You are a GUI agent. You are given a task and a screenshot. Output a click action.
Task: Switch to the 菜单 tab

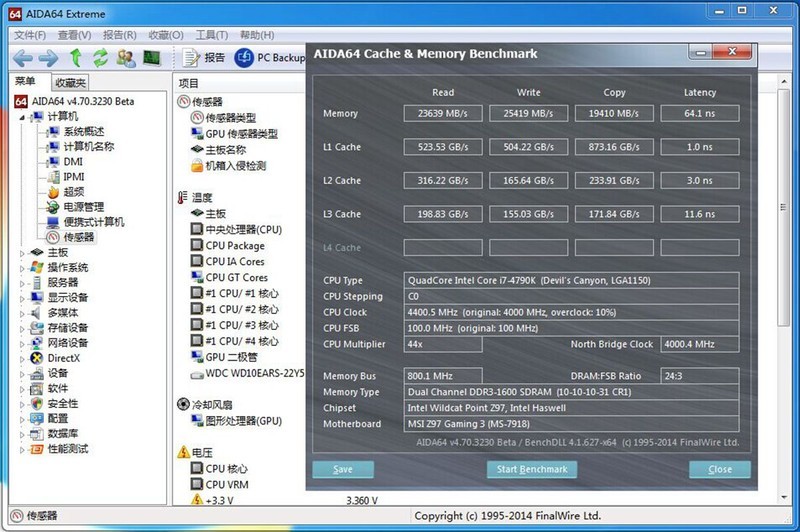[26, 82]
